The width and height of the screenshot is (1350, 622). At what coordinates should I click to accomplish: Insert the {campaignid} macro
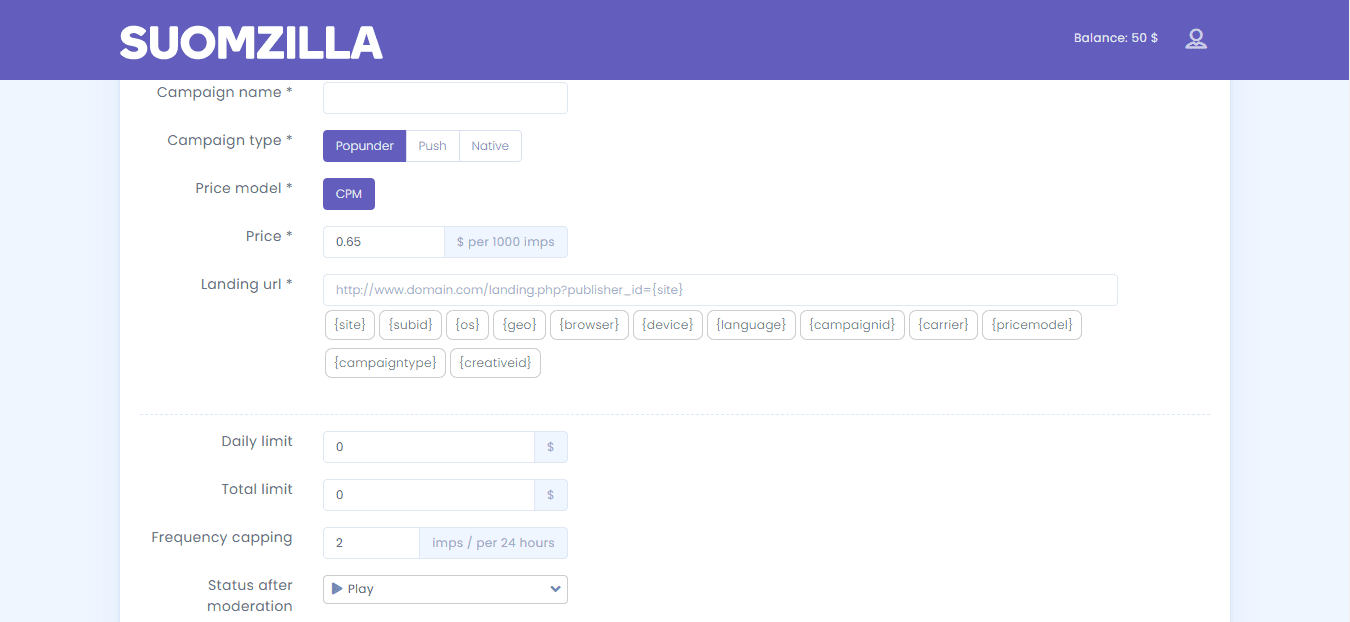(x=852, y=324)
